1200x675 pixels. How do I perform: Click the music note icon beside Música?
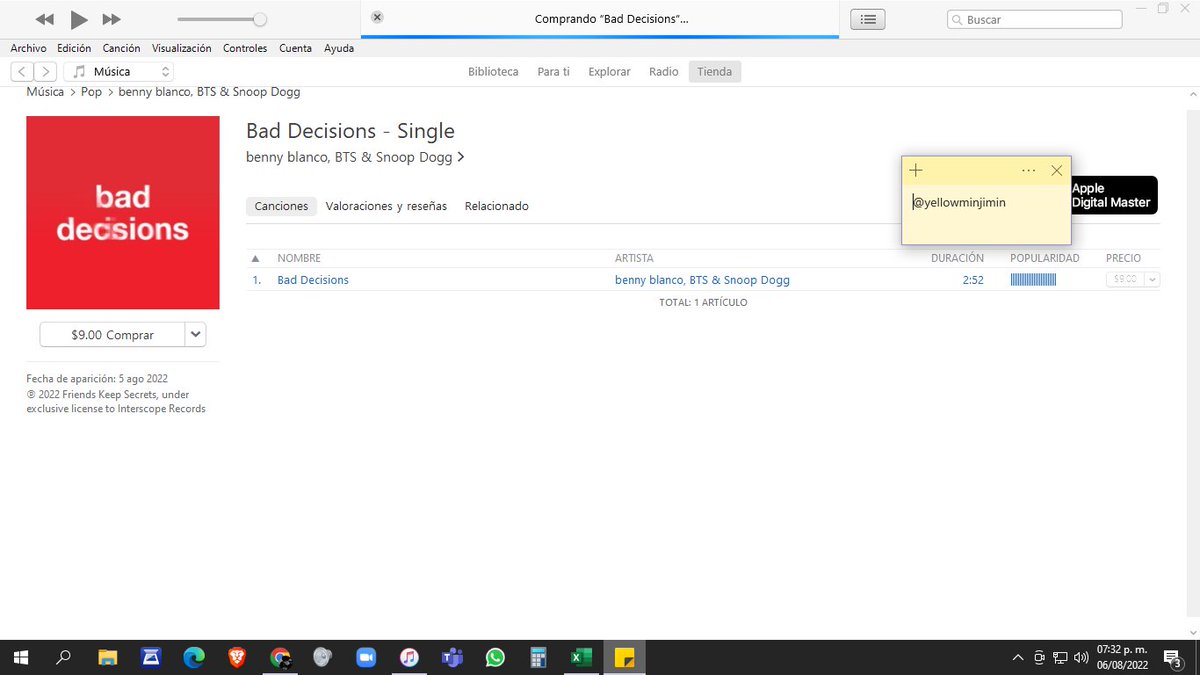click(x=78, y=70)
